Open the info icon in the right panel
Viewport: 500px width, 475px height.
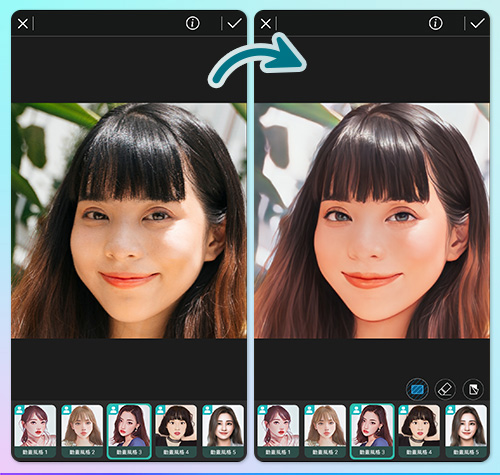[x=436, y=23]
